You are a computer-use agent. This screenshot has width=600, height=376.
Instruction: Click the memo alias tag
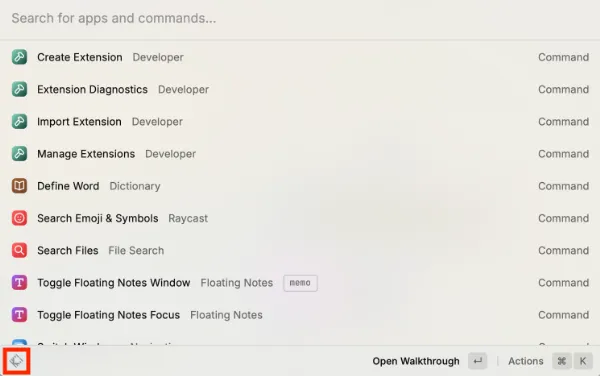tap(300, 283)
